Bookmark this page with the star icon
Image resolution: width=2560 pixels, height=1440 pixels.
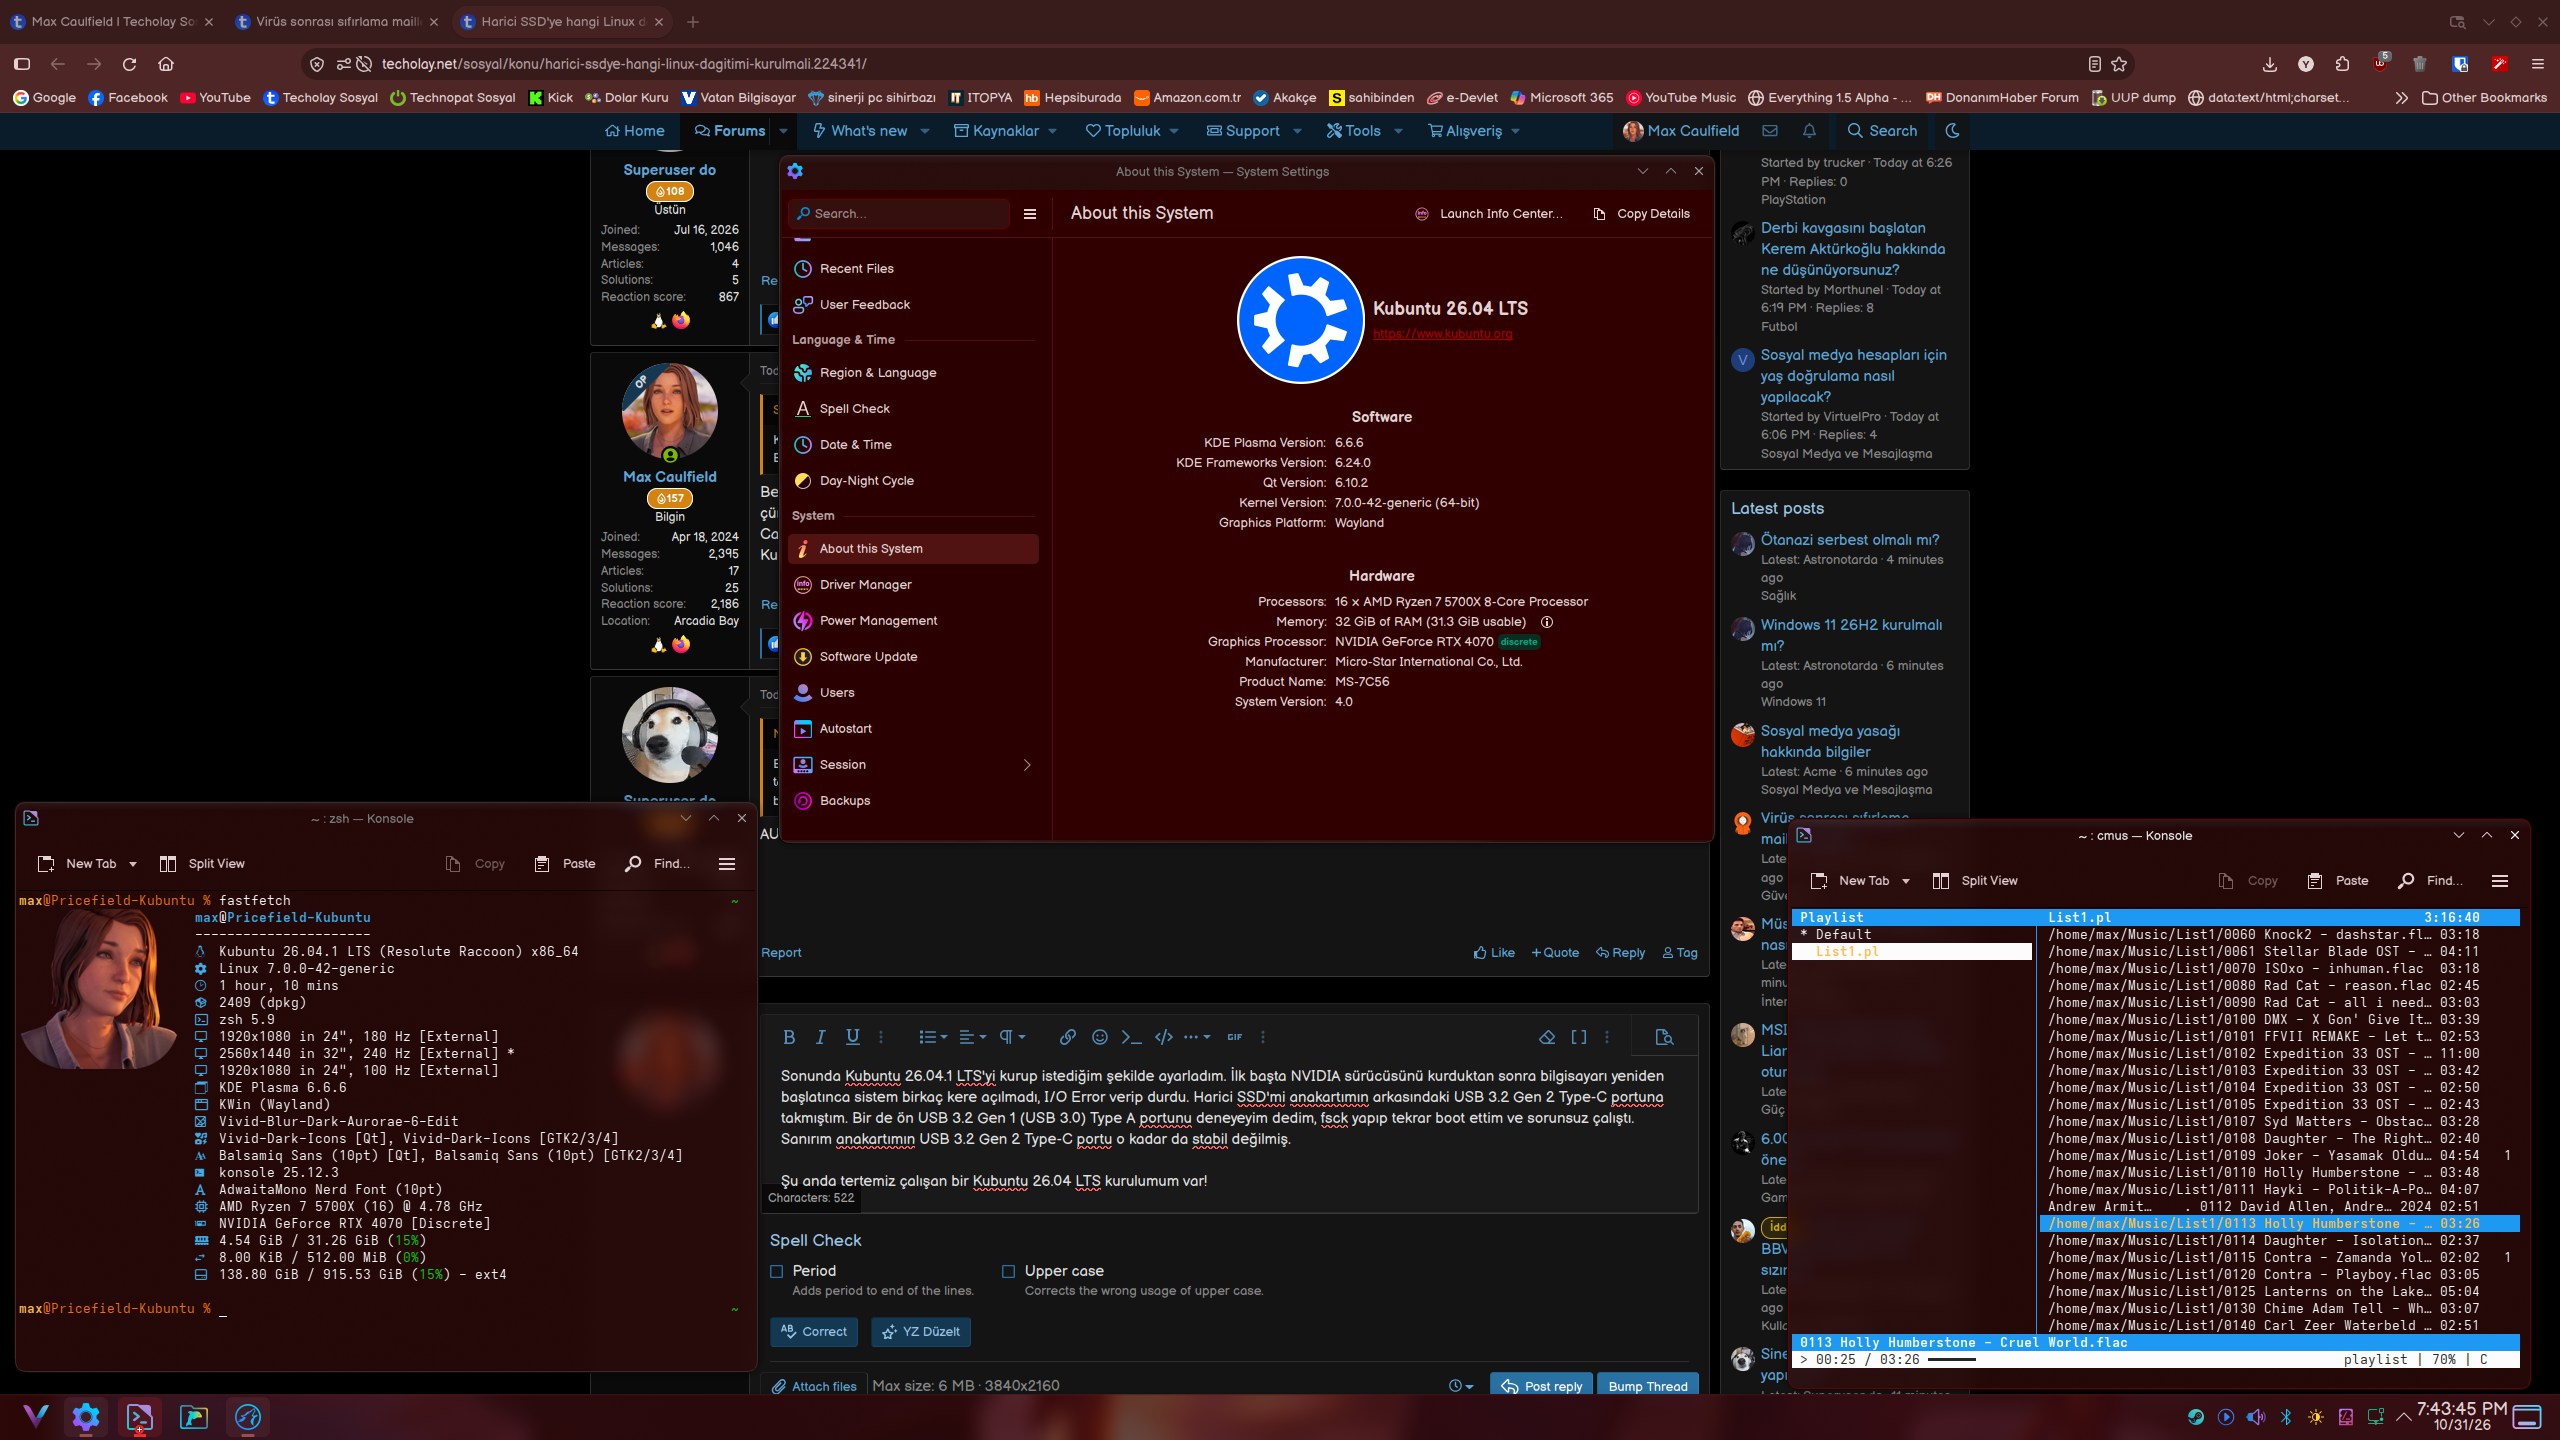2119,64
